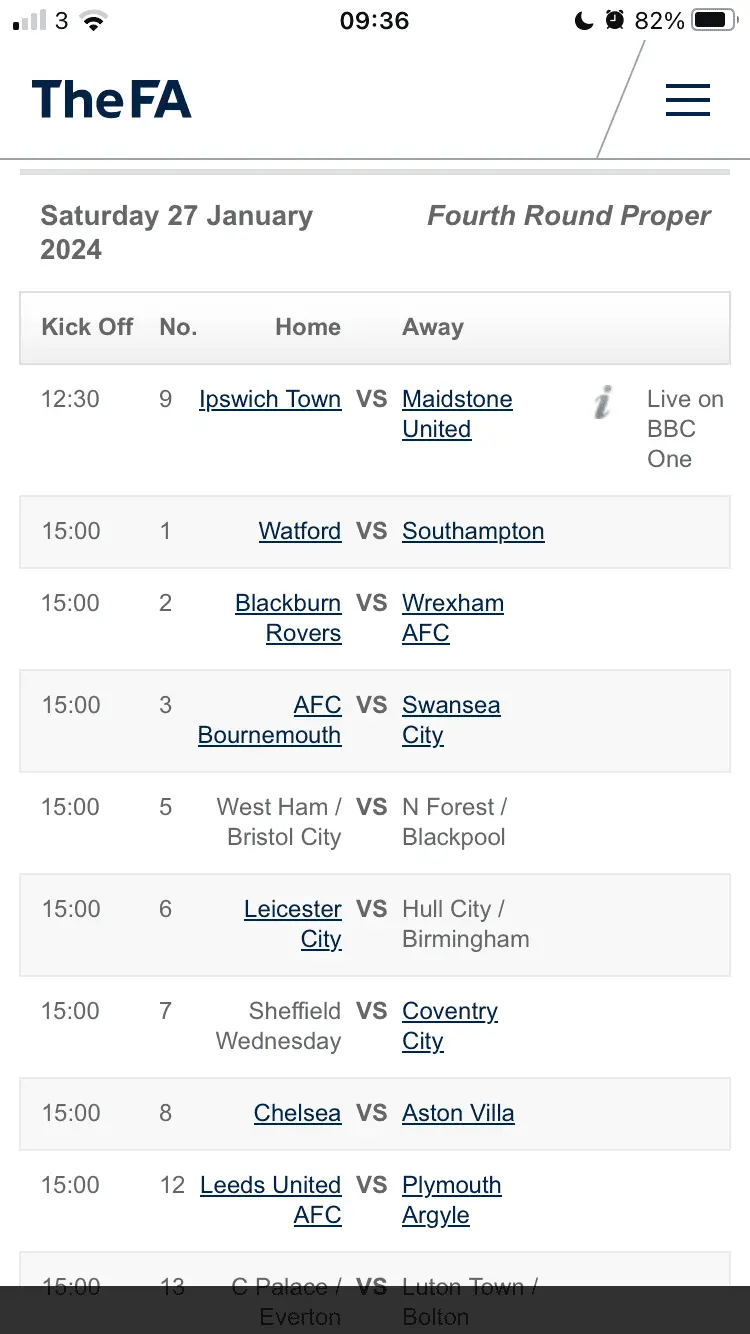The height and width of the screenshot is (1334, 750).
Task: Open AFC Bournemouth team link
Action: click(270, 720)
